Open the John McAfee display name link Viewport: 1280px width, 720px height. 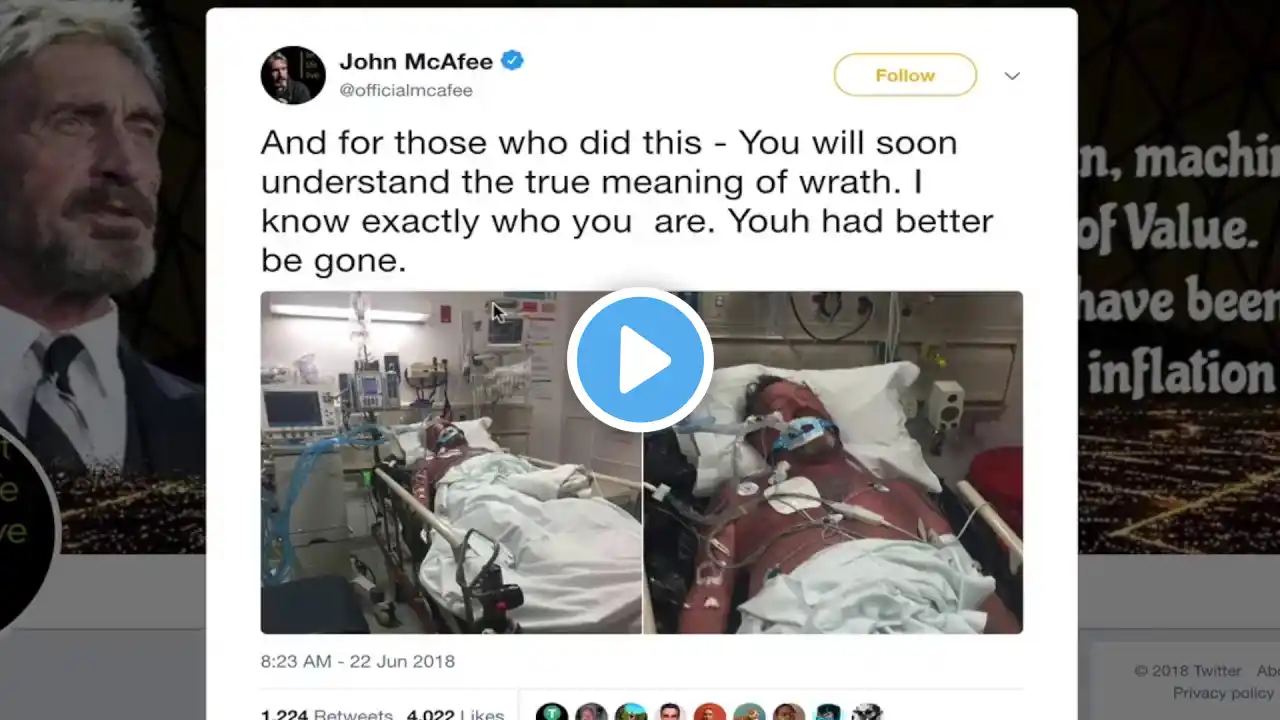tap(416, 61)
